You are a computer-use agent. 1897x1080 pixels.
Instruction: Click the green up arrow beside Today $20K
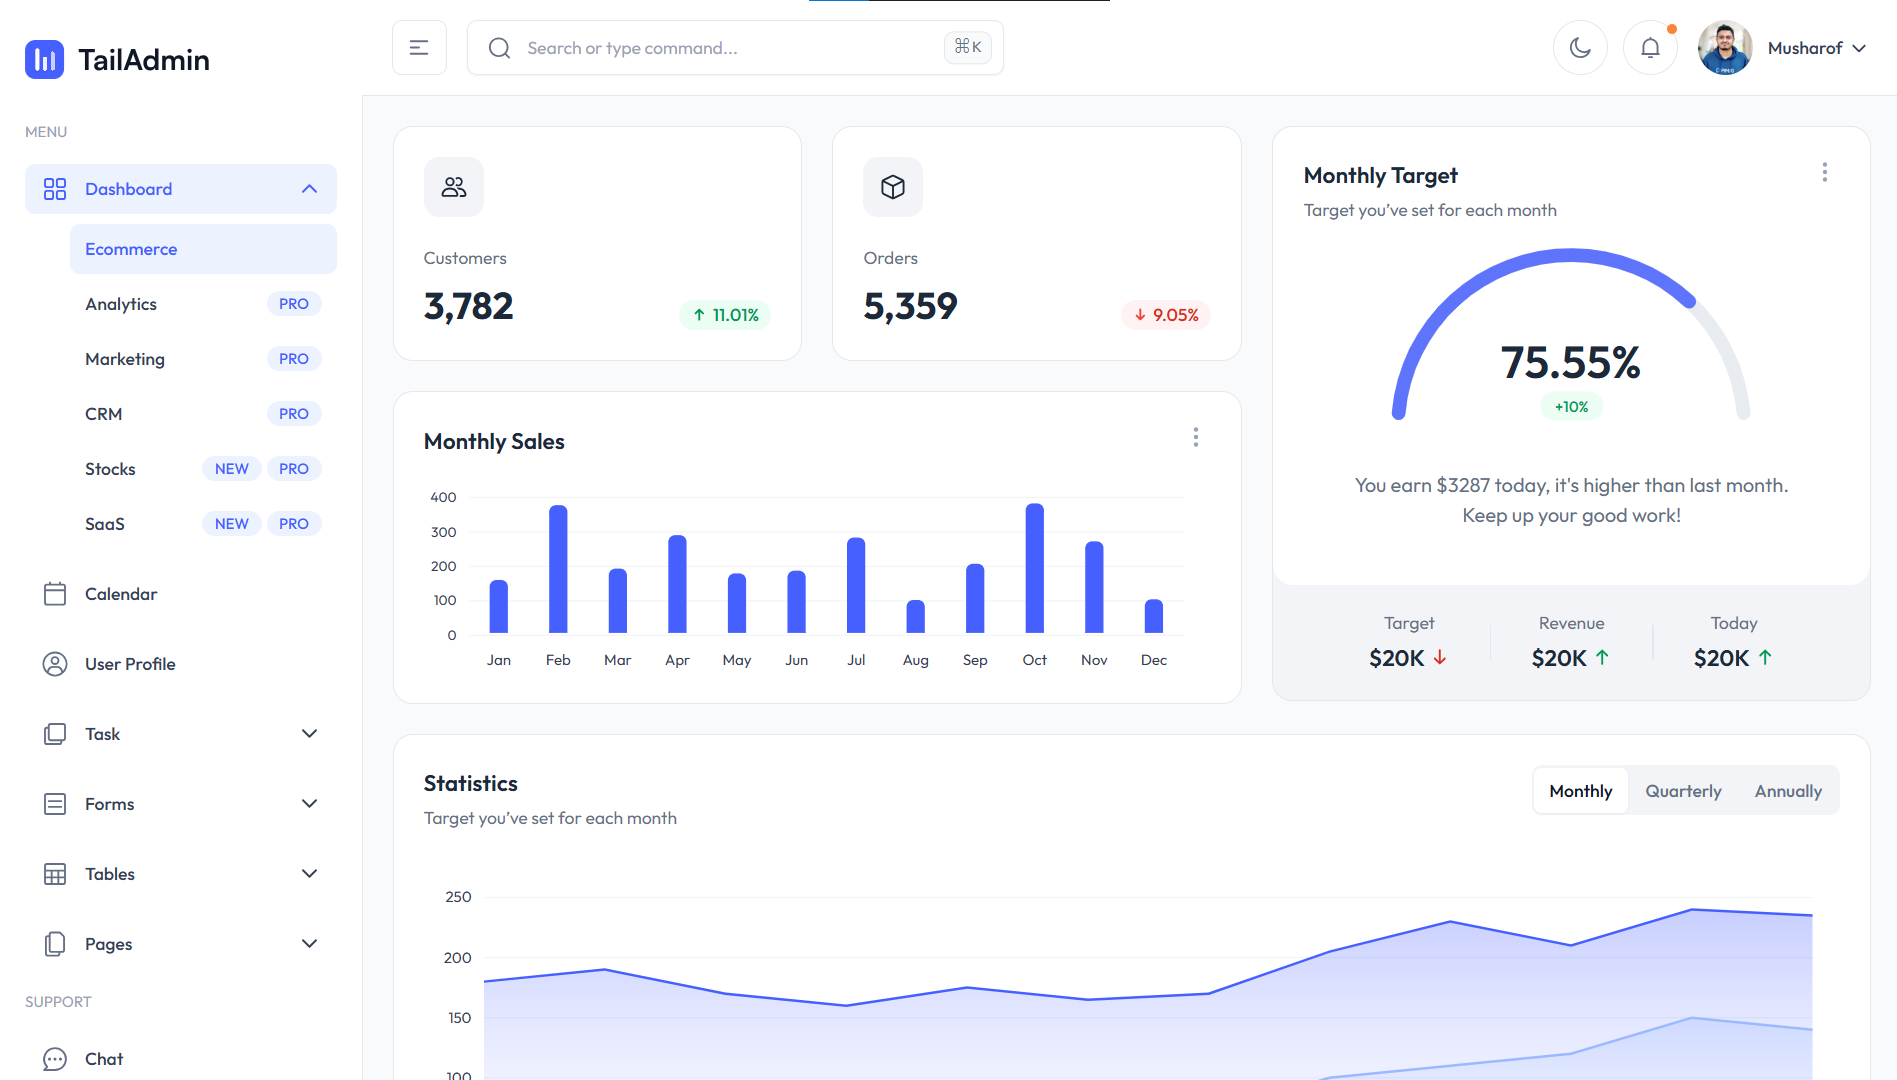(x=1765, y=657)
